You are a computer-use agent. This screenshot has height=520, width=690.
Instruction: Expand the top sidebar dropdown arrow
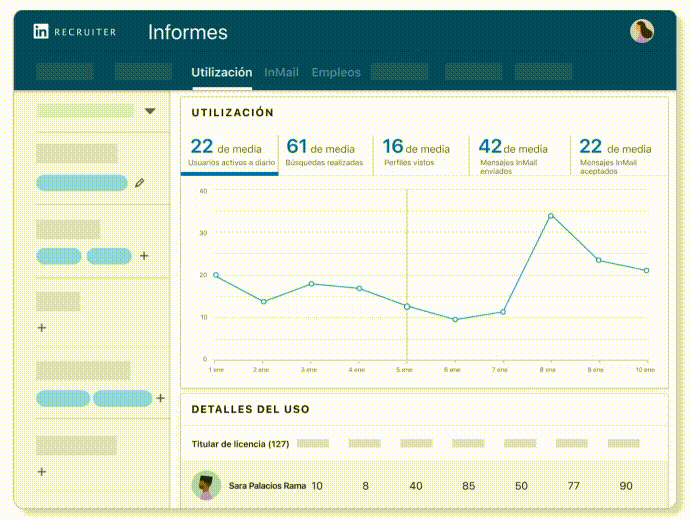pos(150,111)
